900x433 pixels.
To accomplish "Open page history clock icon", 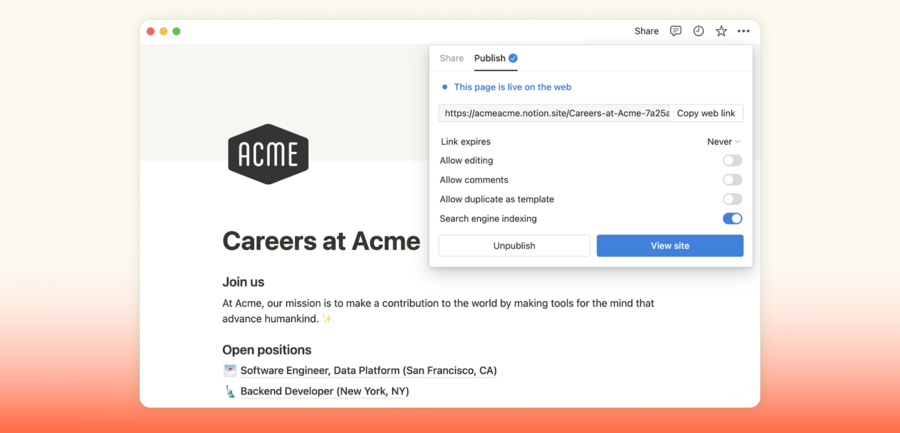I will (698, 31).
